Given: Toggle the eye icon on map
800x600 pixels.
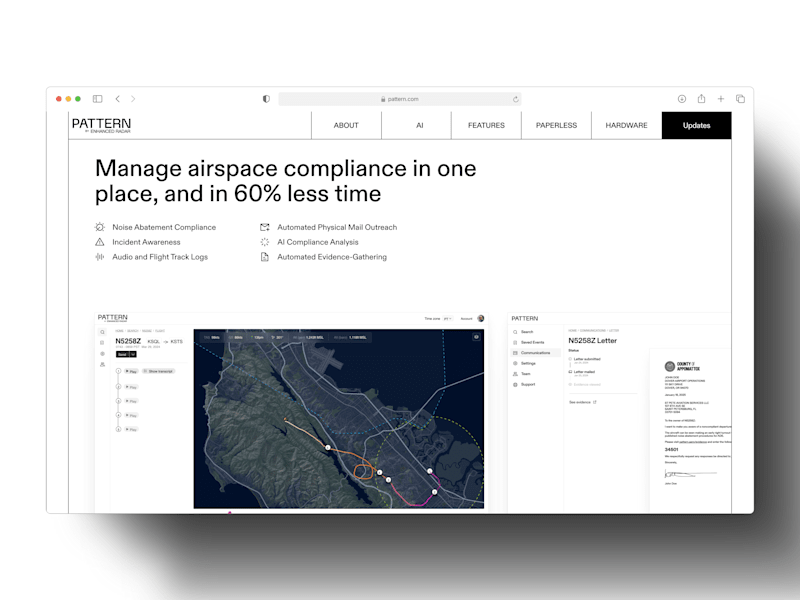Looking at the screenshot, I should click(476, 337).
